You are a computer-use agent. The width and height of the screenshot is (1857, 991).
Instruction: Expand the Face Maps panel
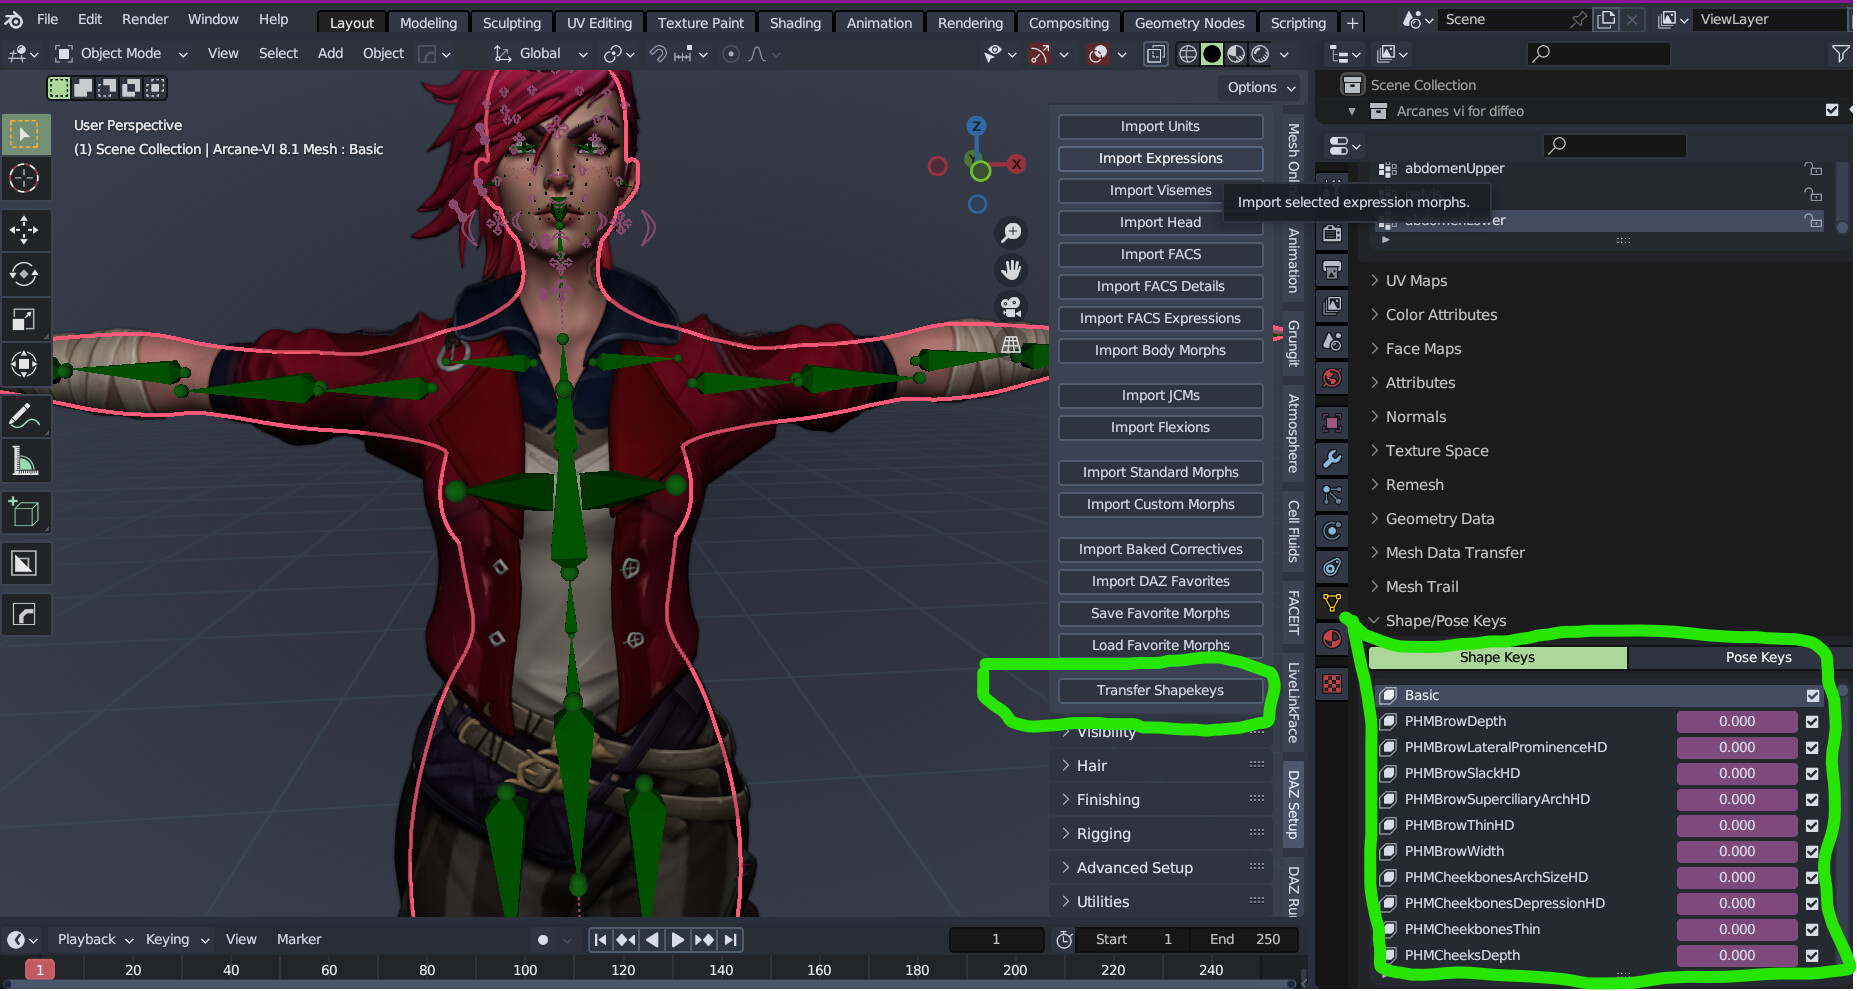1423,349
